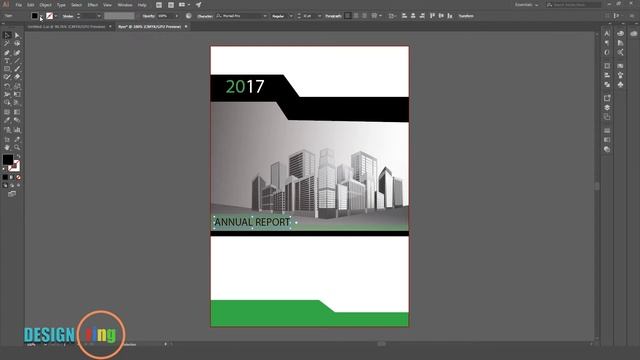Screen dimensions: 640x360
Task: Click vertical align bottom icon
Action: [450, 16]
